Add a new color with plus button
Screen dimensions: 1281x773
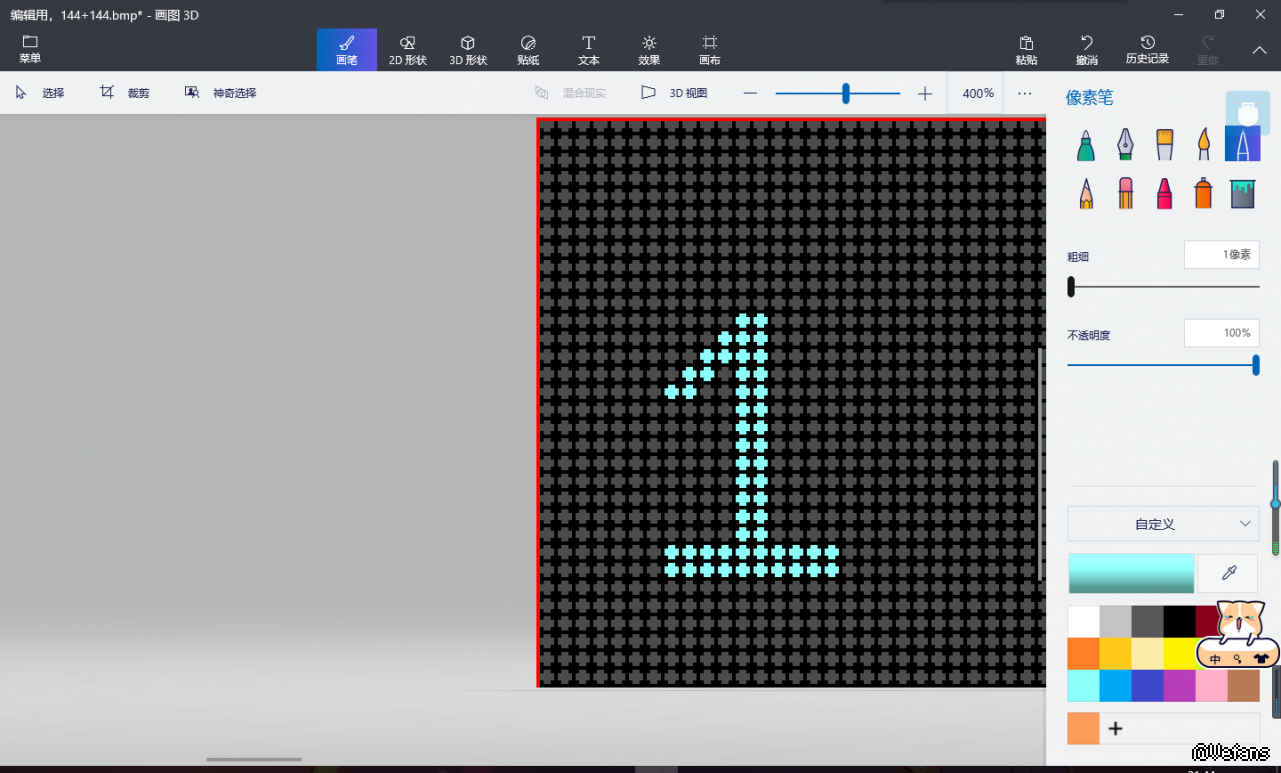[1116, 729]
